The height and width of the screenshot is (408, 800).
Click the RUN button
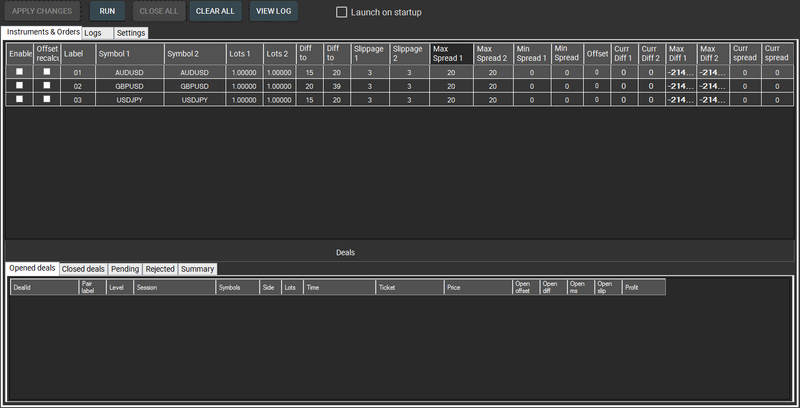coord(107,11)
